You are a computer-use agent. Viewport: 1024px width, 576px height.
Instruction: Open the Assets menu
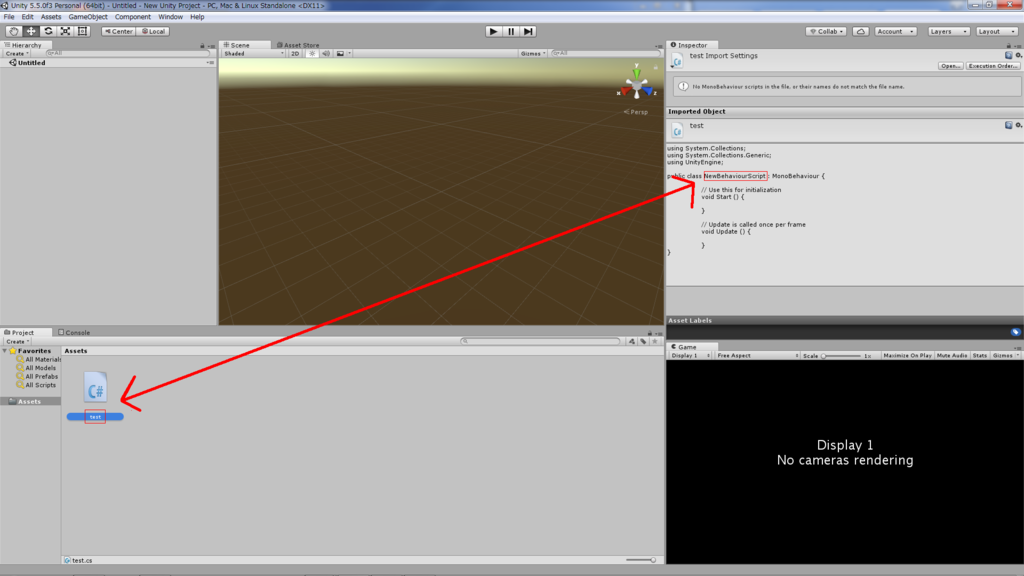[51, 17]
